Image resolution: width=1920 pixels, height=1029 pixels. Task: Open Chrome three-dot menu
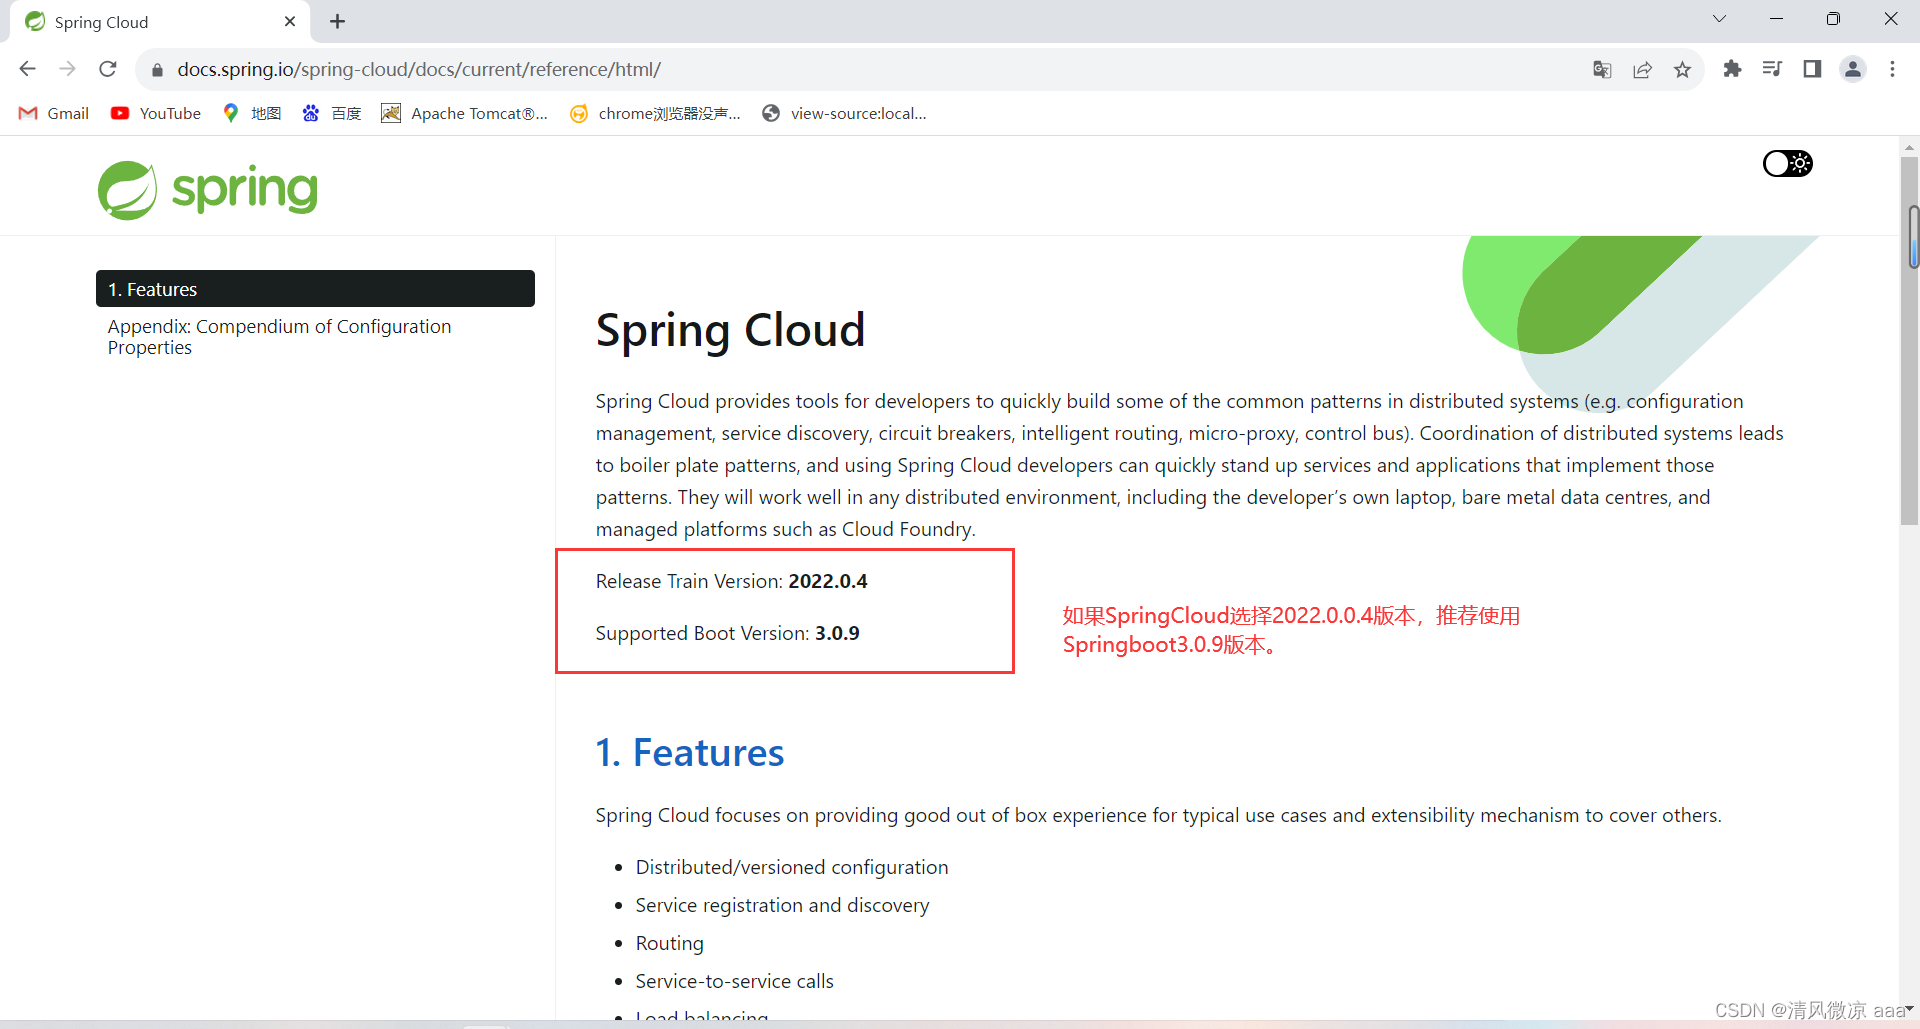coord(1892,69)
